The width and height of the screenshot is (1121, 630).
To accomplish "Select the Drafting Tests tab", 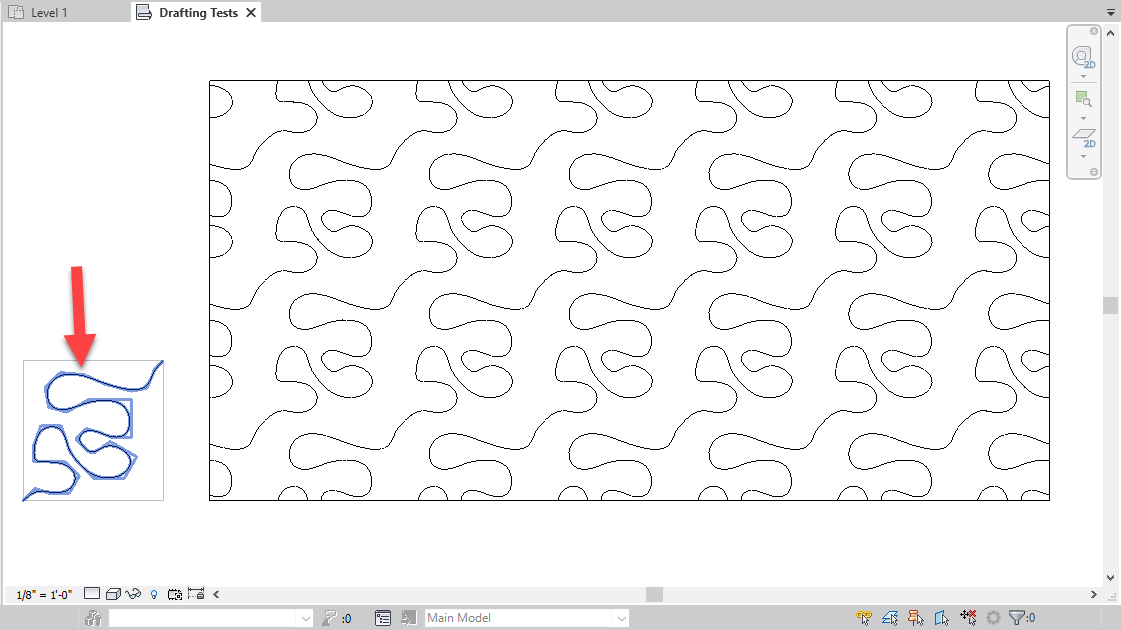I will pos(193,12).
